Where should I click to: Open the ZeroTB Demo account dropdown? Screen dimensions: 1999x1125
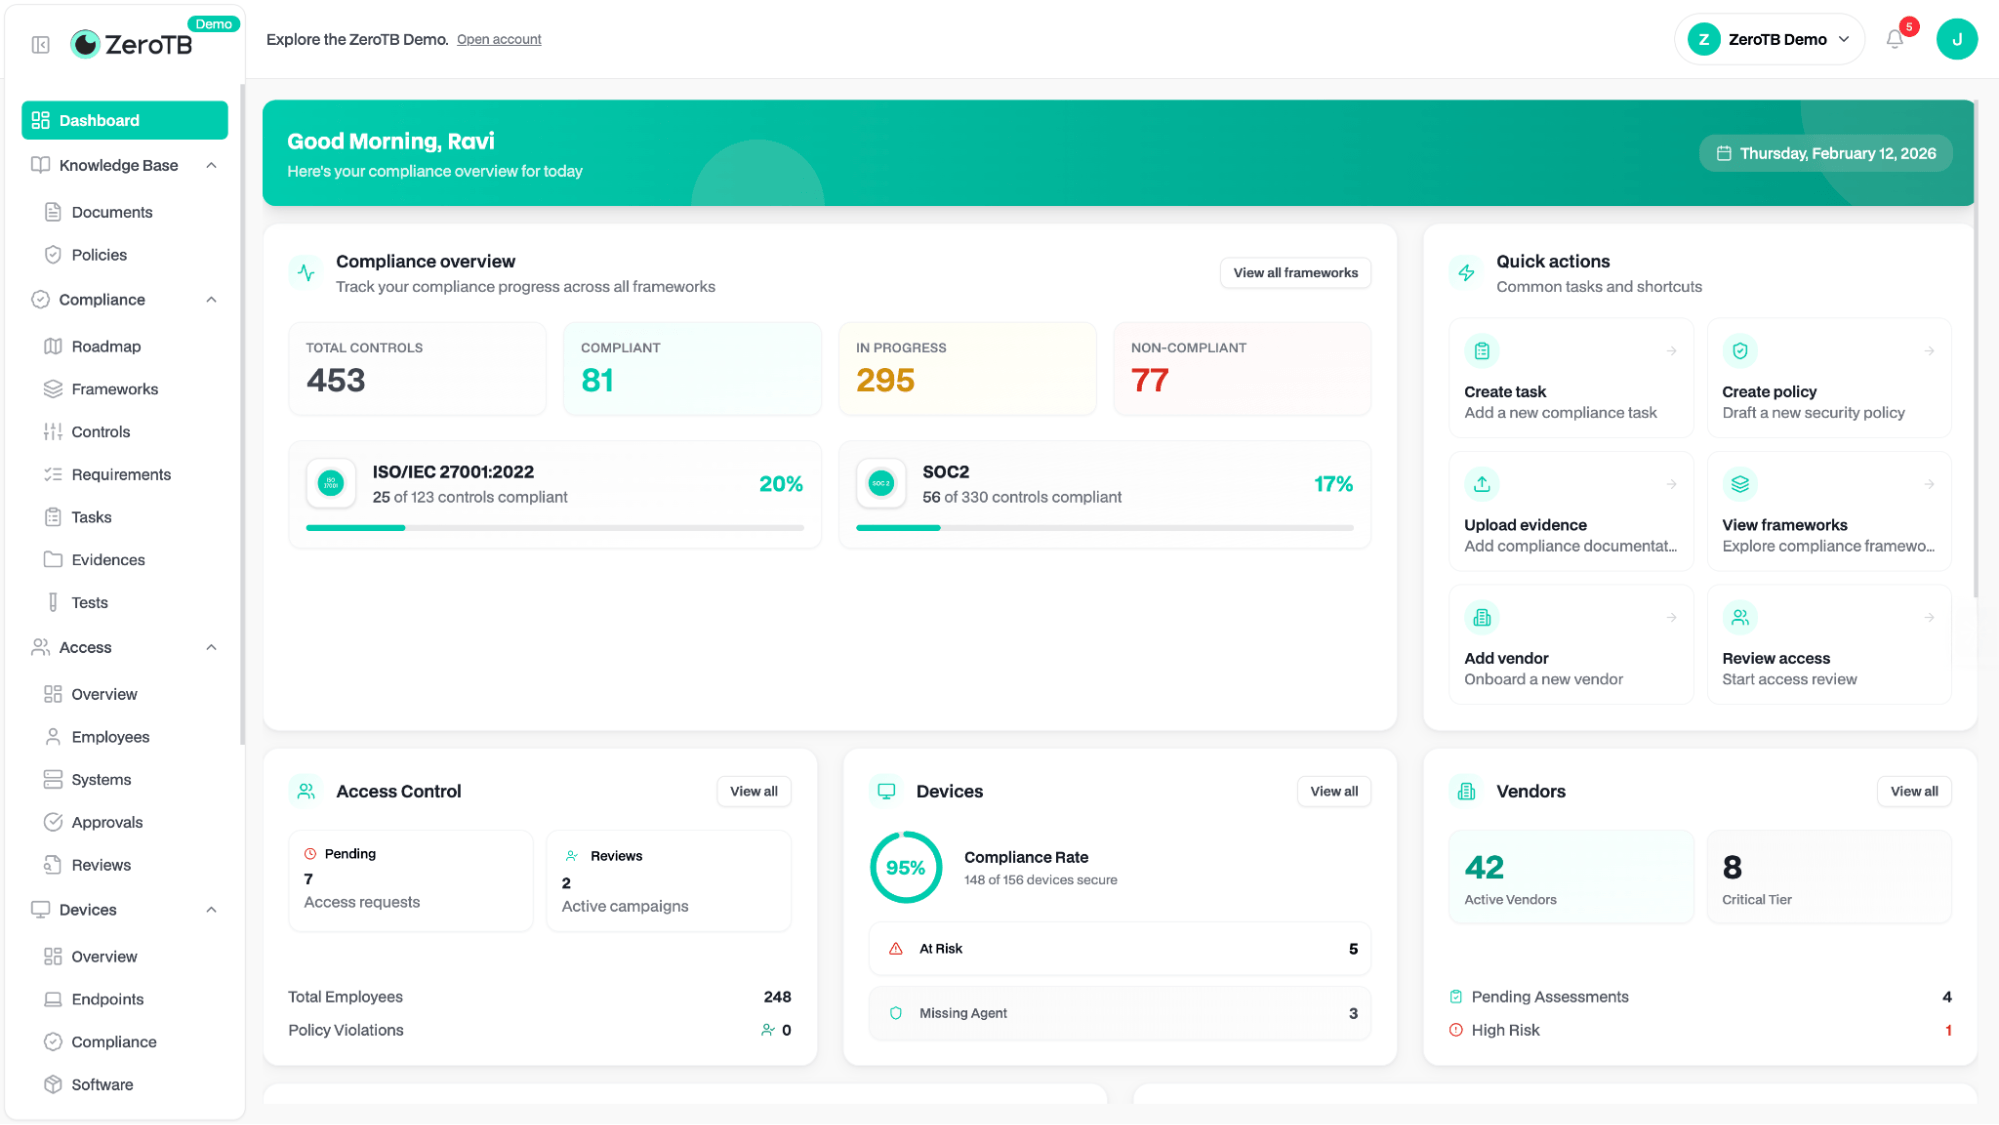pos(1769,39)
